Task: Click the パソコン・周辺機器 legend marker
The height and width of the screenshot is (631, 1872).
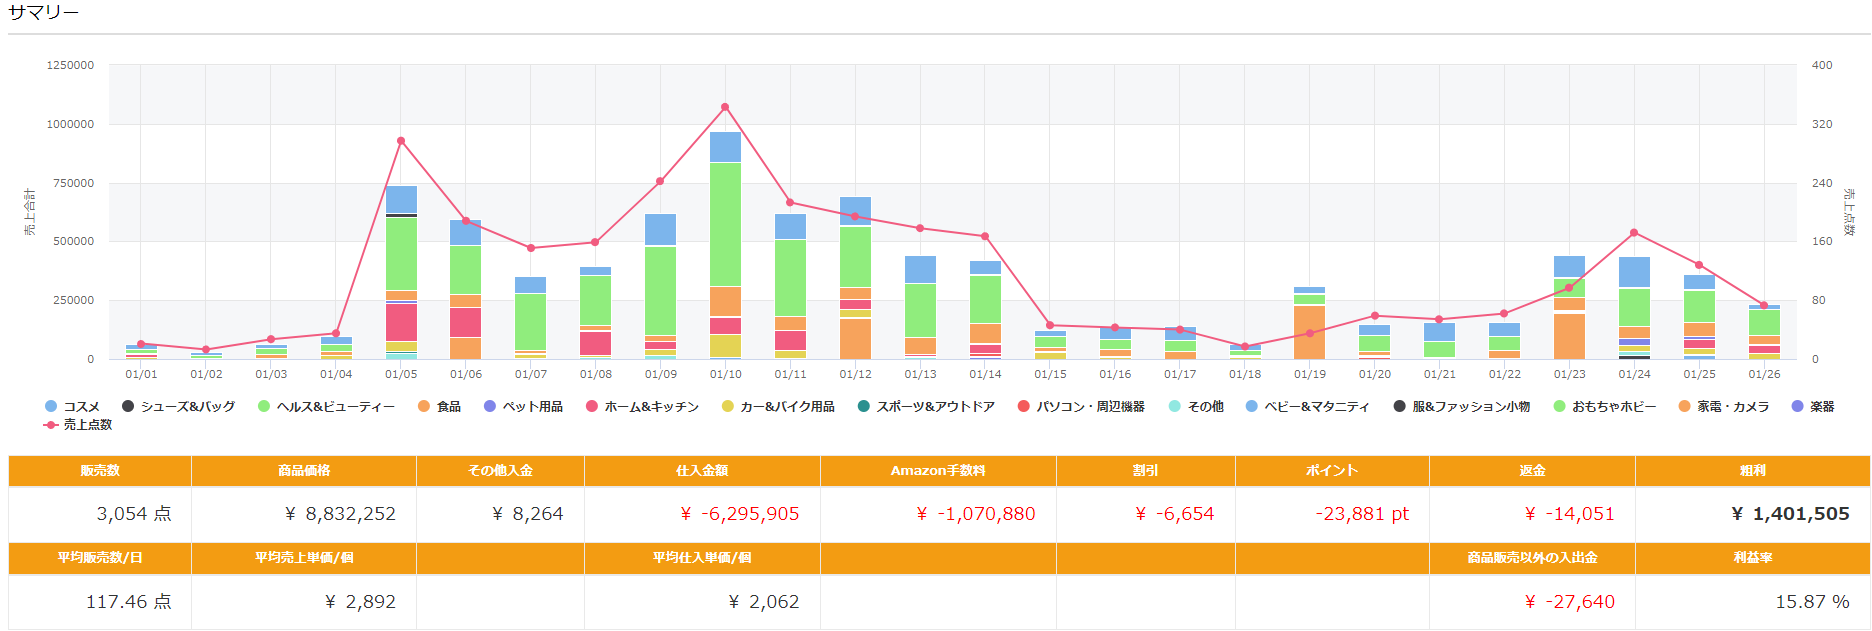Action: (x=1024, y=407)
